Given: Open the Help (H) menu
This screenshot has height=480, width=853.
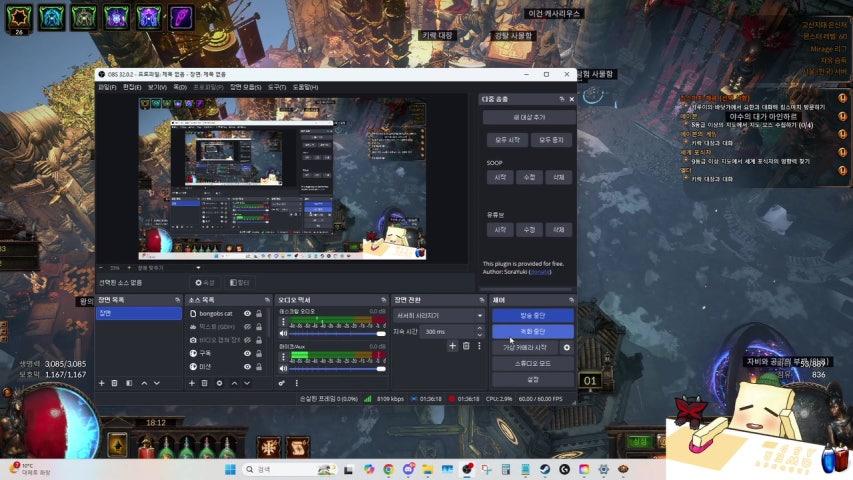Looking at the screenshot, I should point(305,87).
